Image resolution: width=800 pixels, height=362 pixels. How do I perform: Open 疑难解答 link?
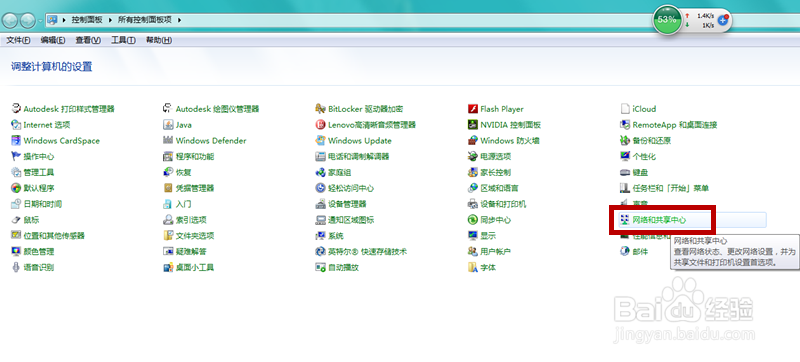191,251
